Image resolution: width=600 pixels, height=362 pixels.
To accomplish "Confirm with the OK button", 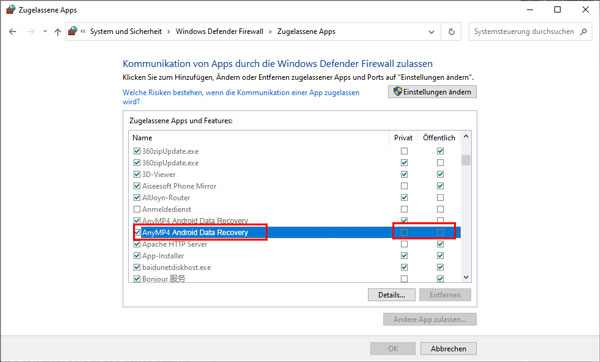I will pos(393,349).
